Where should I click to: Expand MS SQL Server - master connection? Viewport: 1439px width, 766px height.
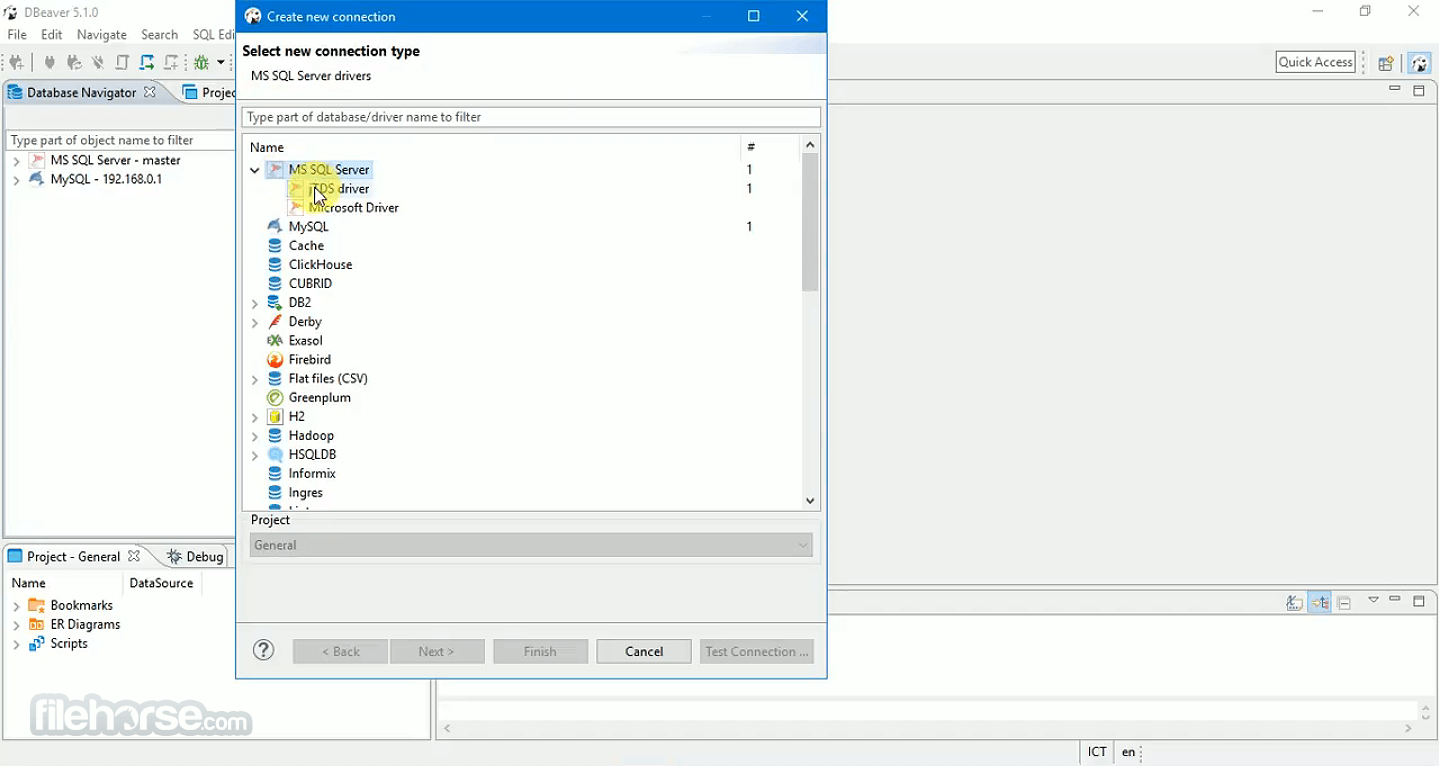[16, 161]
